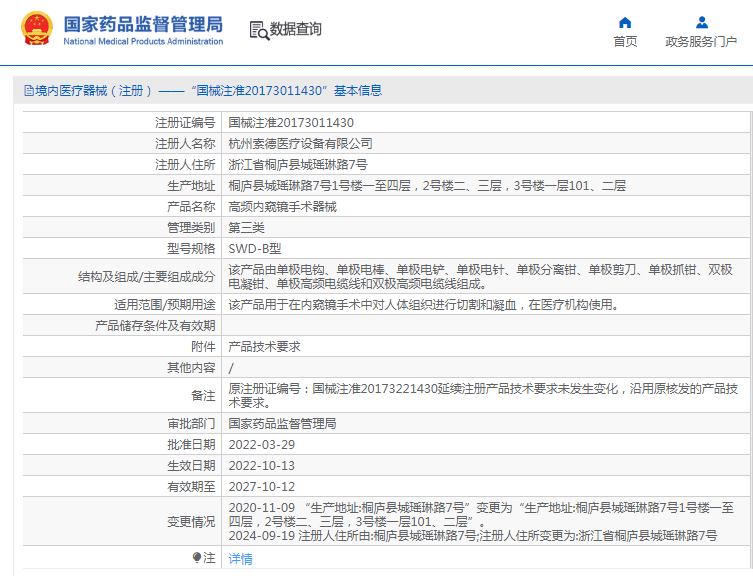Click the 境内医疗器械（注册）基本信息 heading
The width and height of the screenshot is (753, 576).
point(208,91)
